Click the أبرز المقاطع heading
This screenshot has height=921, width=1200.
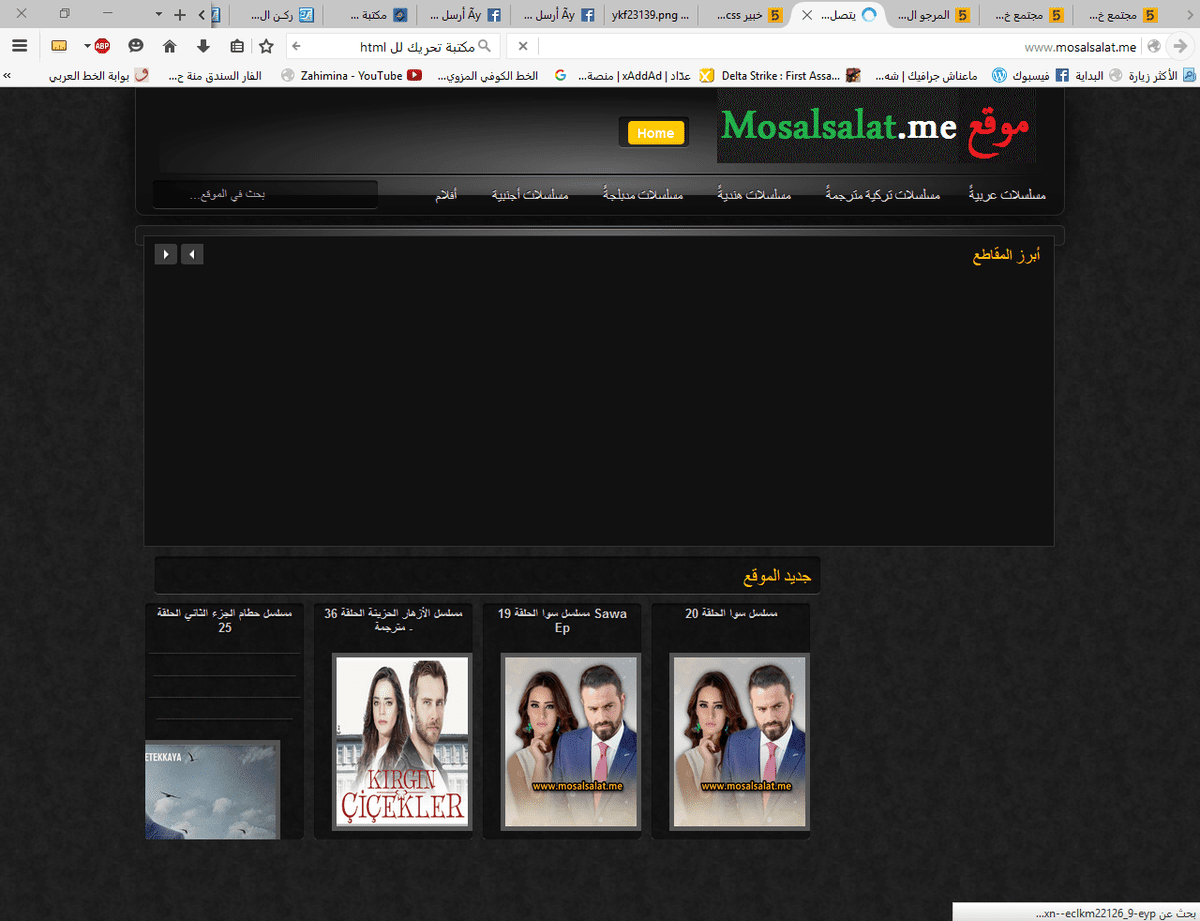1006,256
